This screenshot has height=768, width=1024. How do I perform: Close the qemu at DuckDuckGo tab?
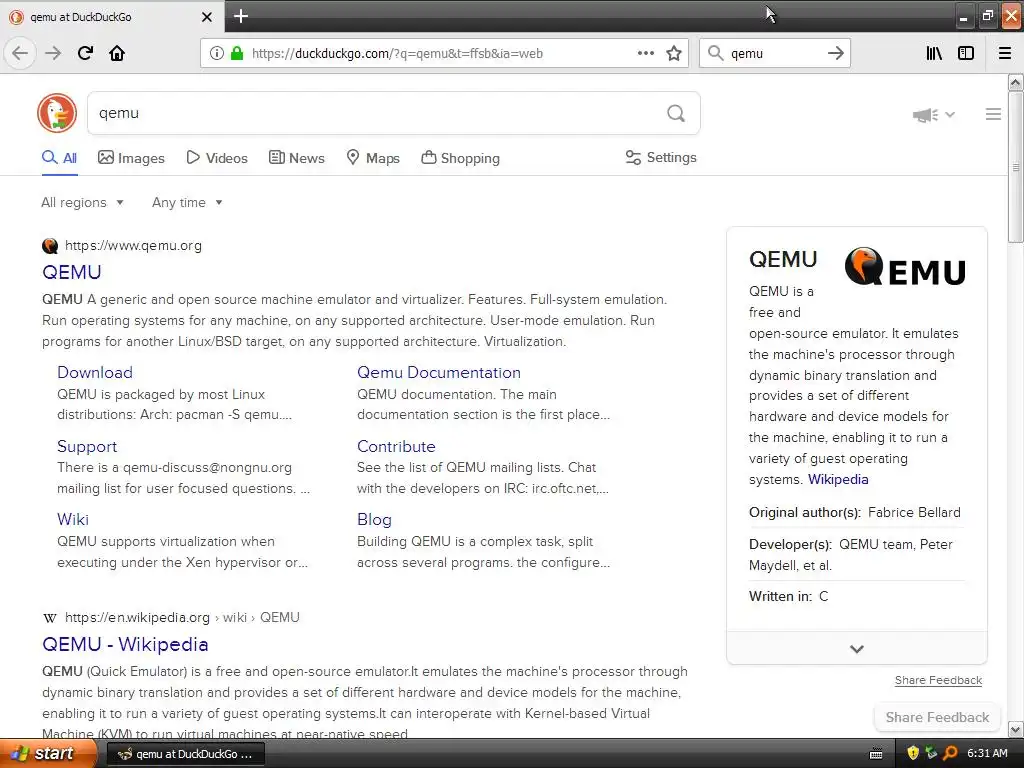pos(207,17)
